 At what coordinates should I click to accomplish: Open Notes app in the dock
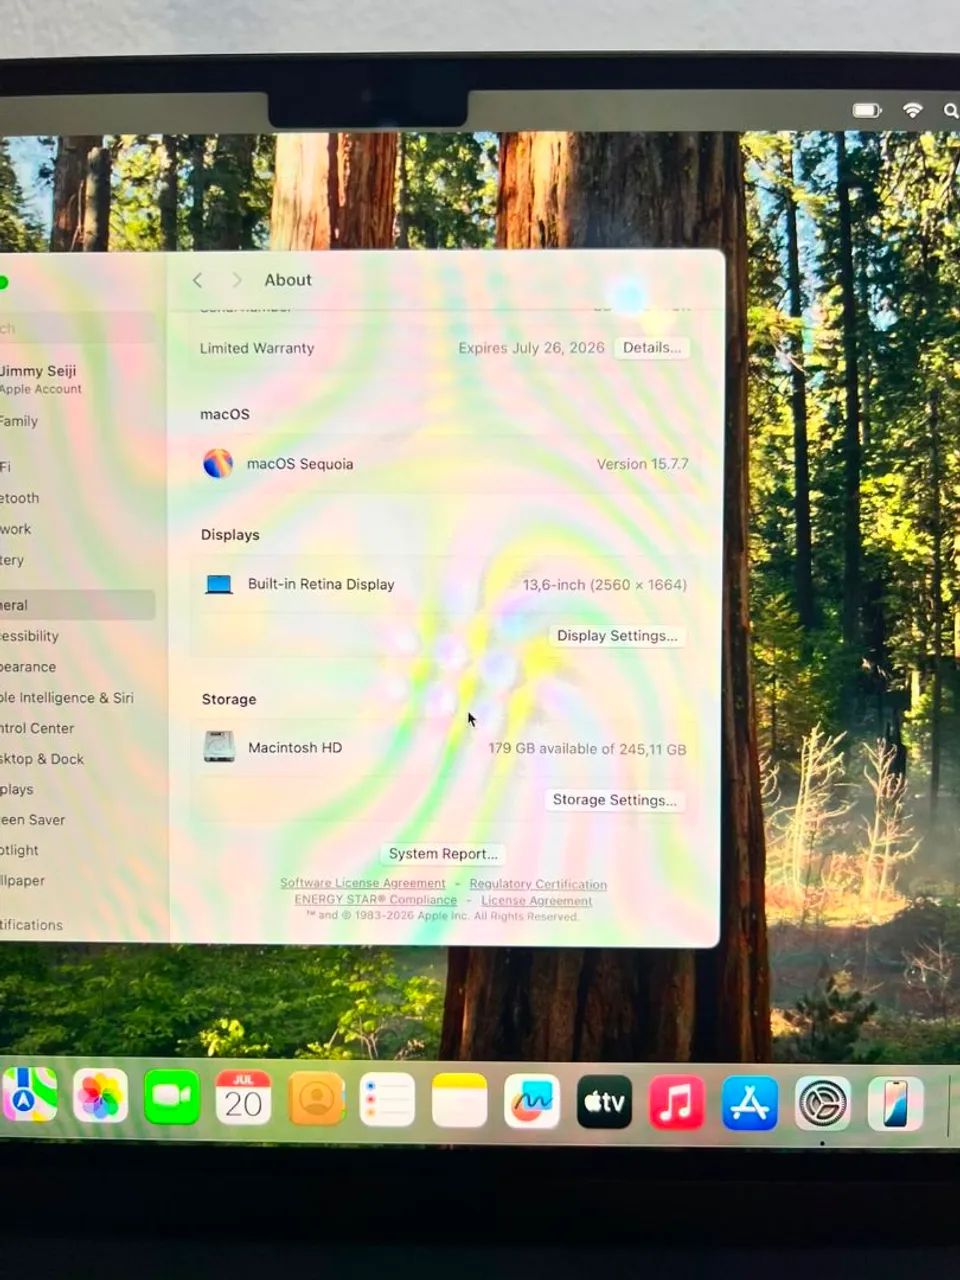coord(459,1101)
